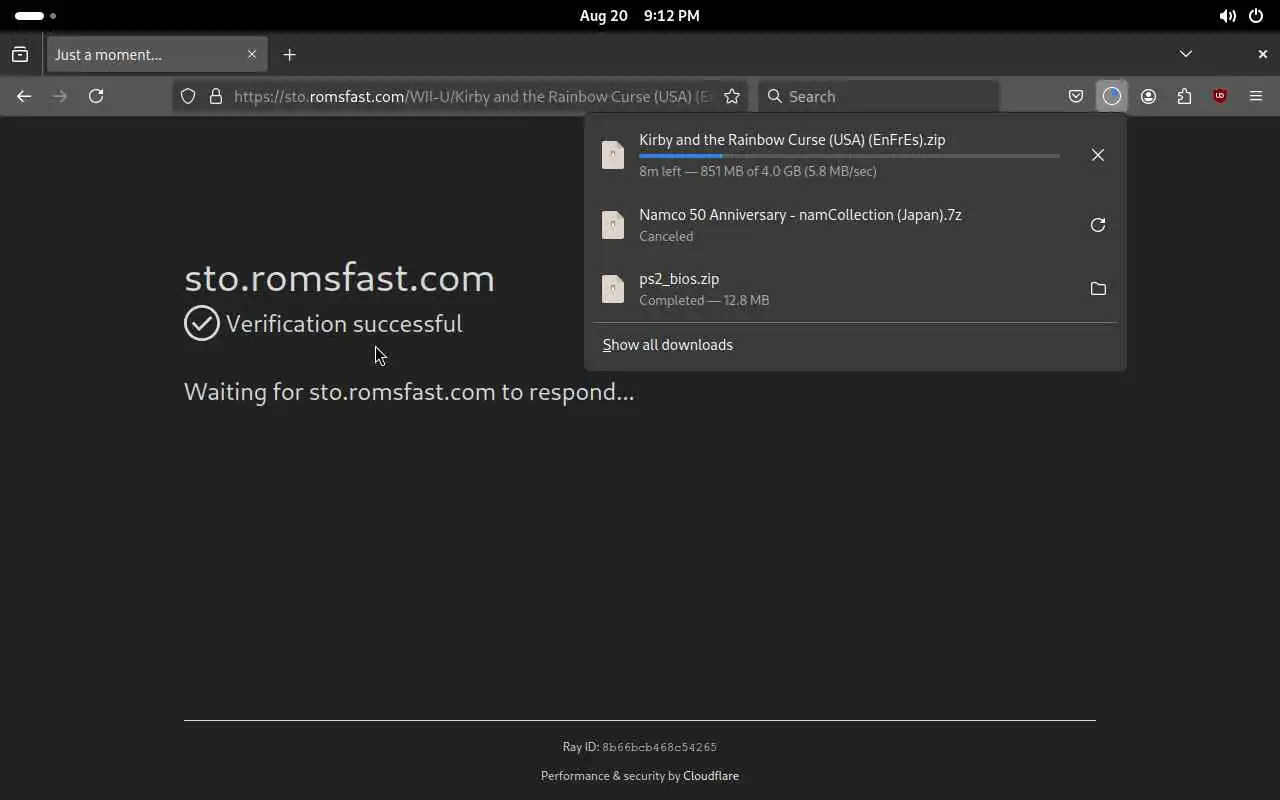This screenshot has width=1280, height=800.
Task: Switch to the 'Just a moment...' tab
Action: [x=155, y=54]
